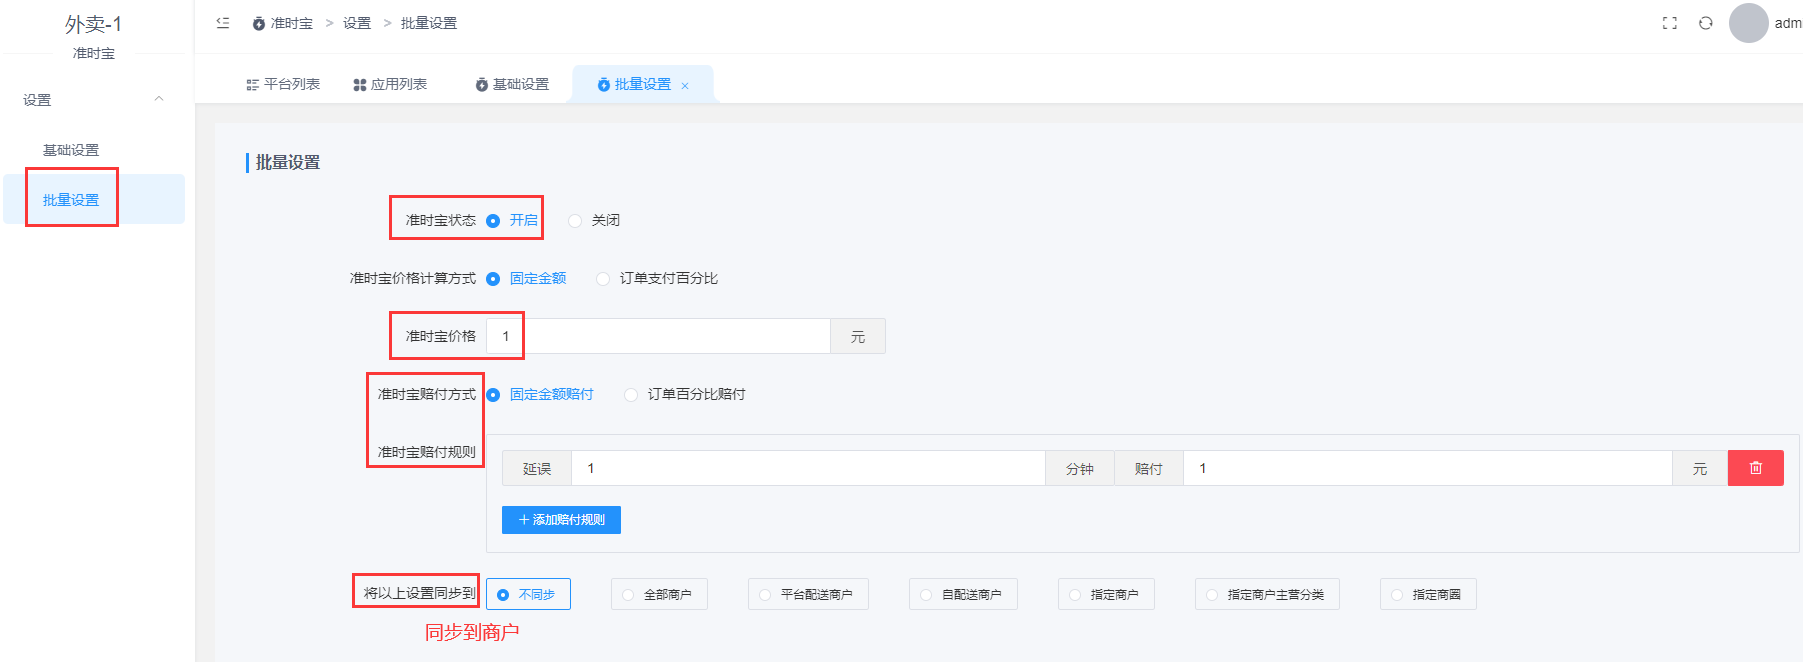Open 基础设置 in the sidebar
1803x662 pixels.
71,150
